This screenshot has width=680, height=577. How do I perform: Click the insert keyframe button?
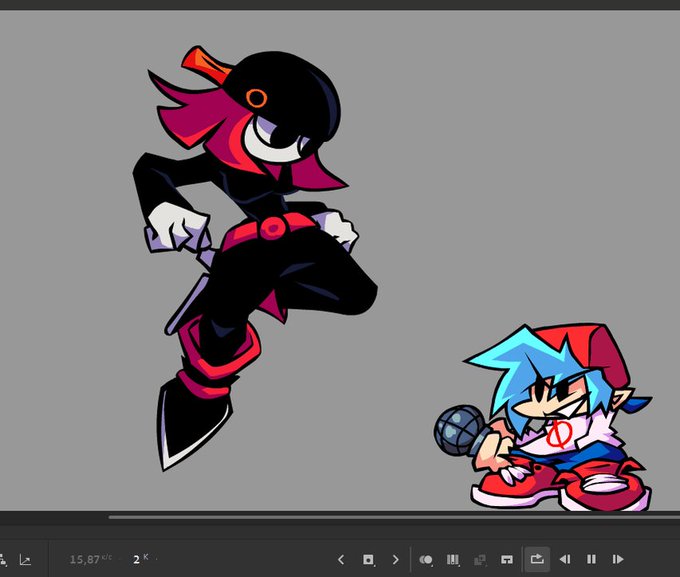(x=368, y=560)
